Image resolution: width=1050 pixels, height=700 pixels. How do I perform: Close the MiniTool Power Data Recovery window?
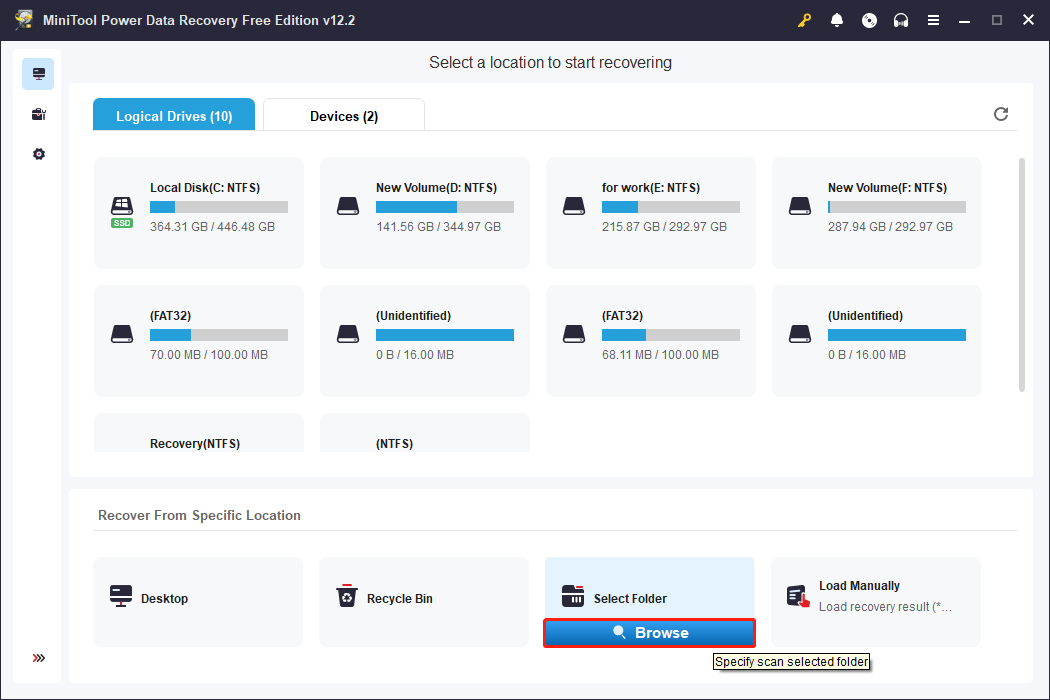pos(1029,20)
